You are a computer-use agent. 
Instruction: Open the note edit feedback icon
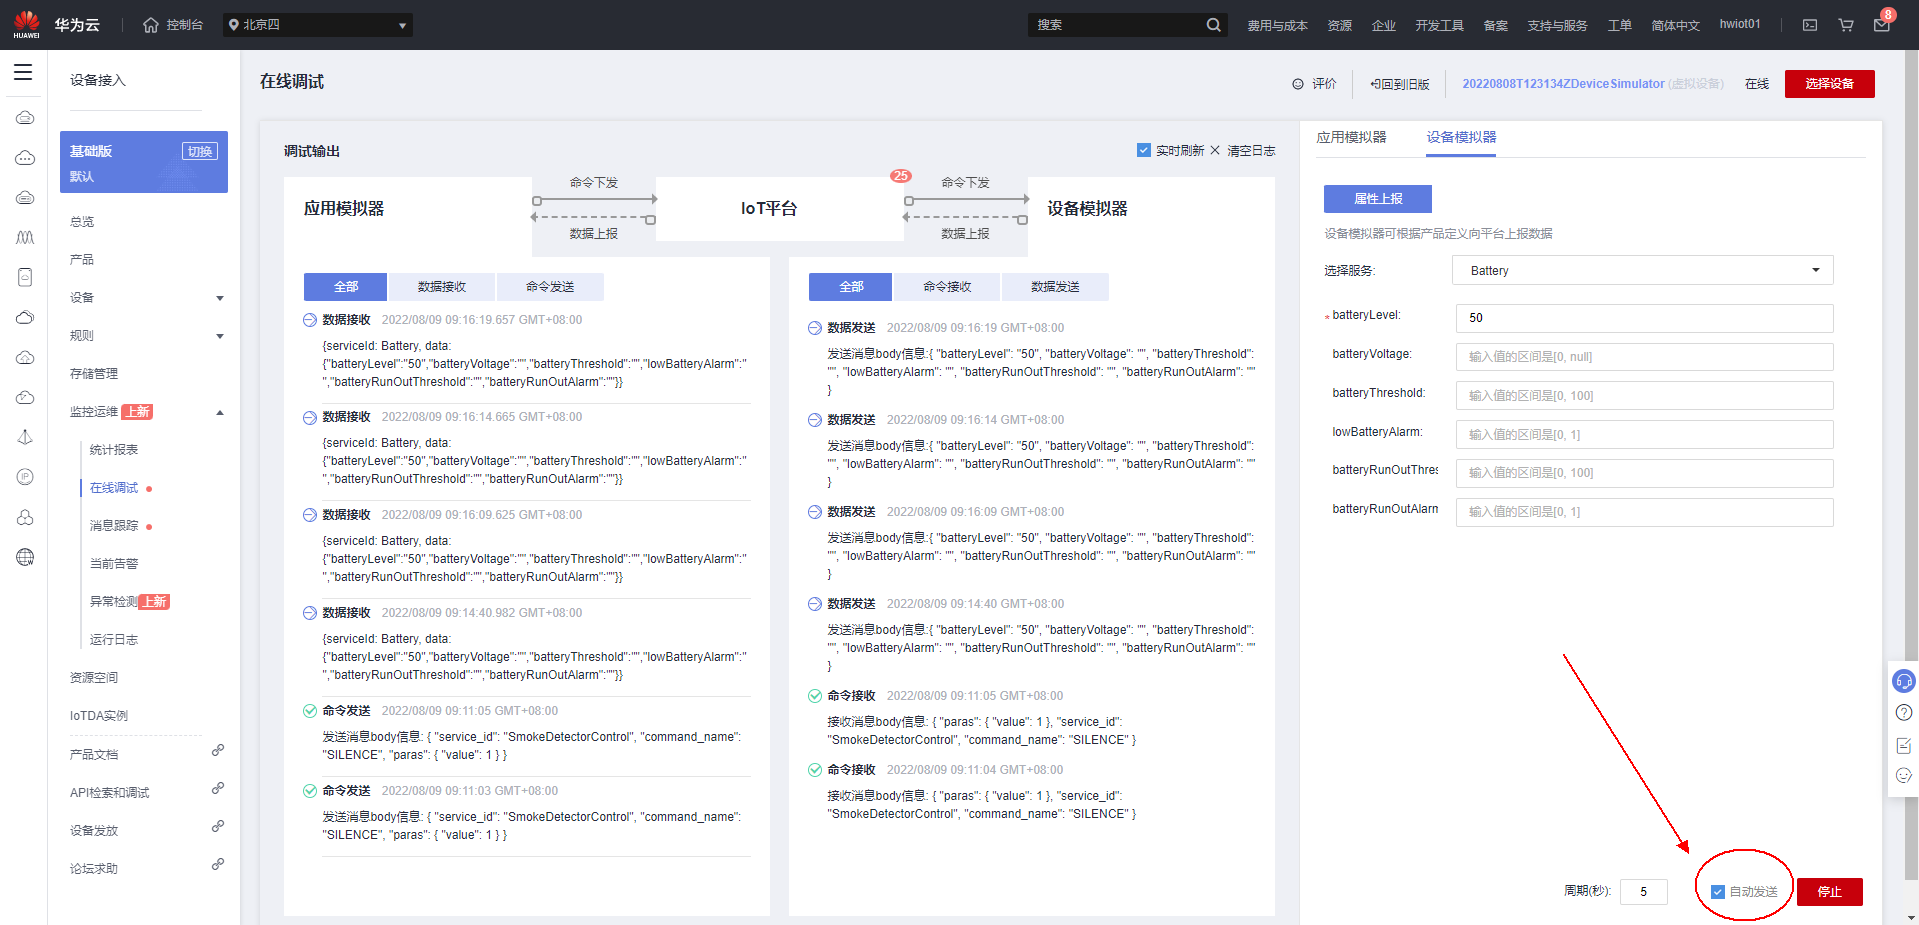(1904, 745)
